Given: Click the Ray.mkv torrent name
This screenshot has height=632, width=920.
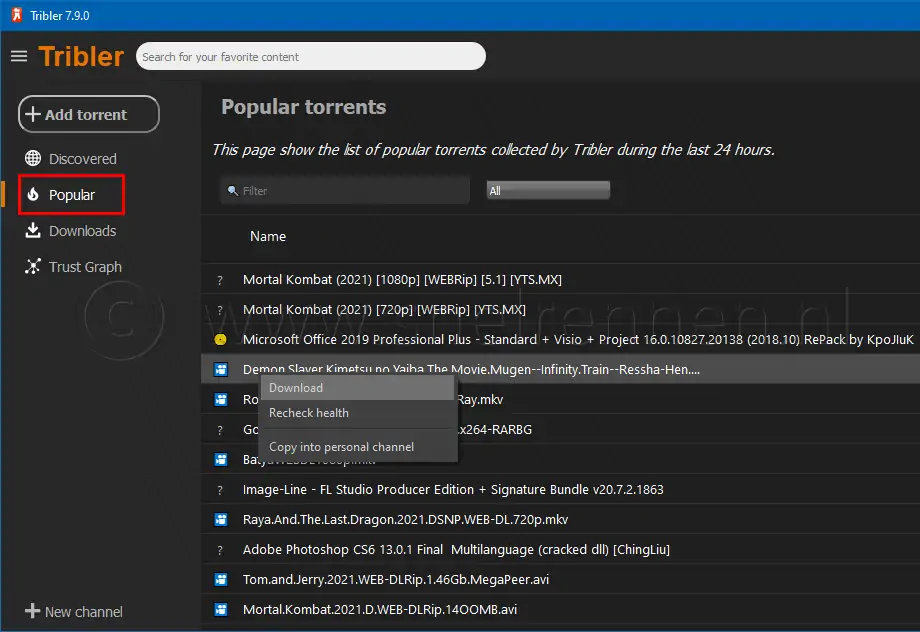Looking at the screenshot, I should coord(480,400).
